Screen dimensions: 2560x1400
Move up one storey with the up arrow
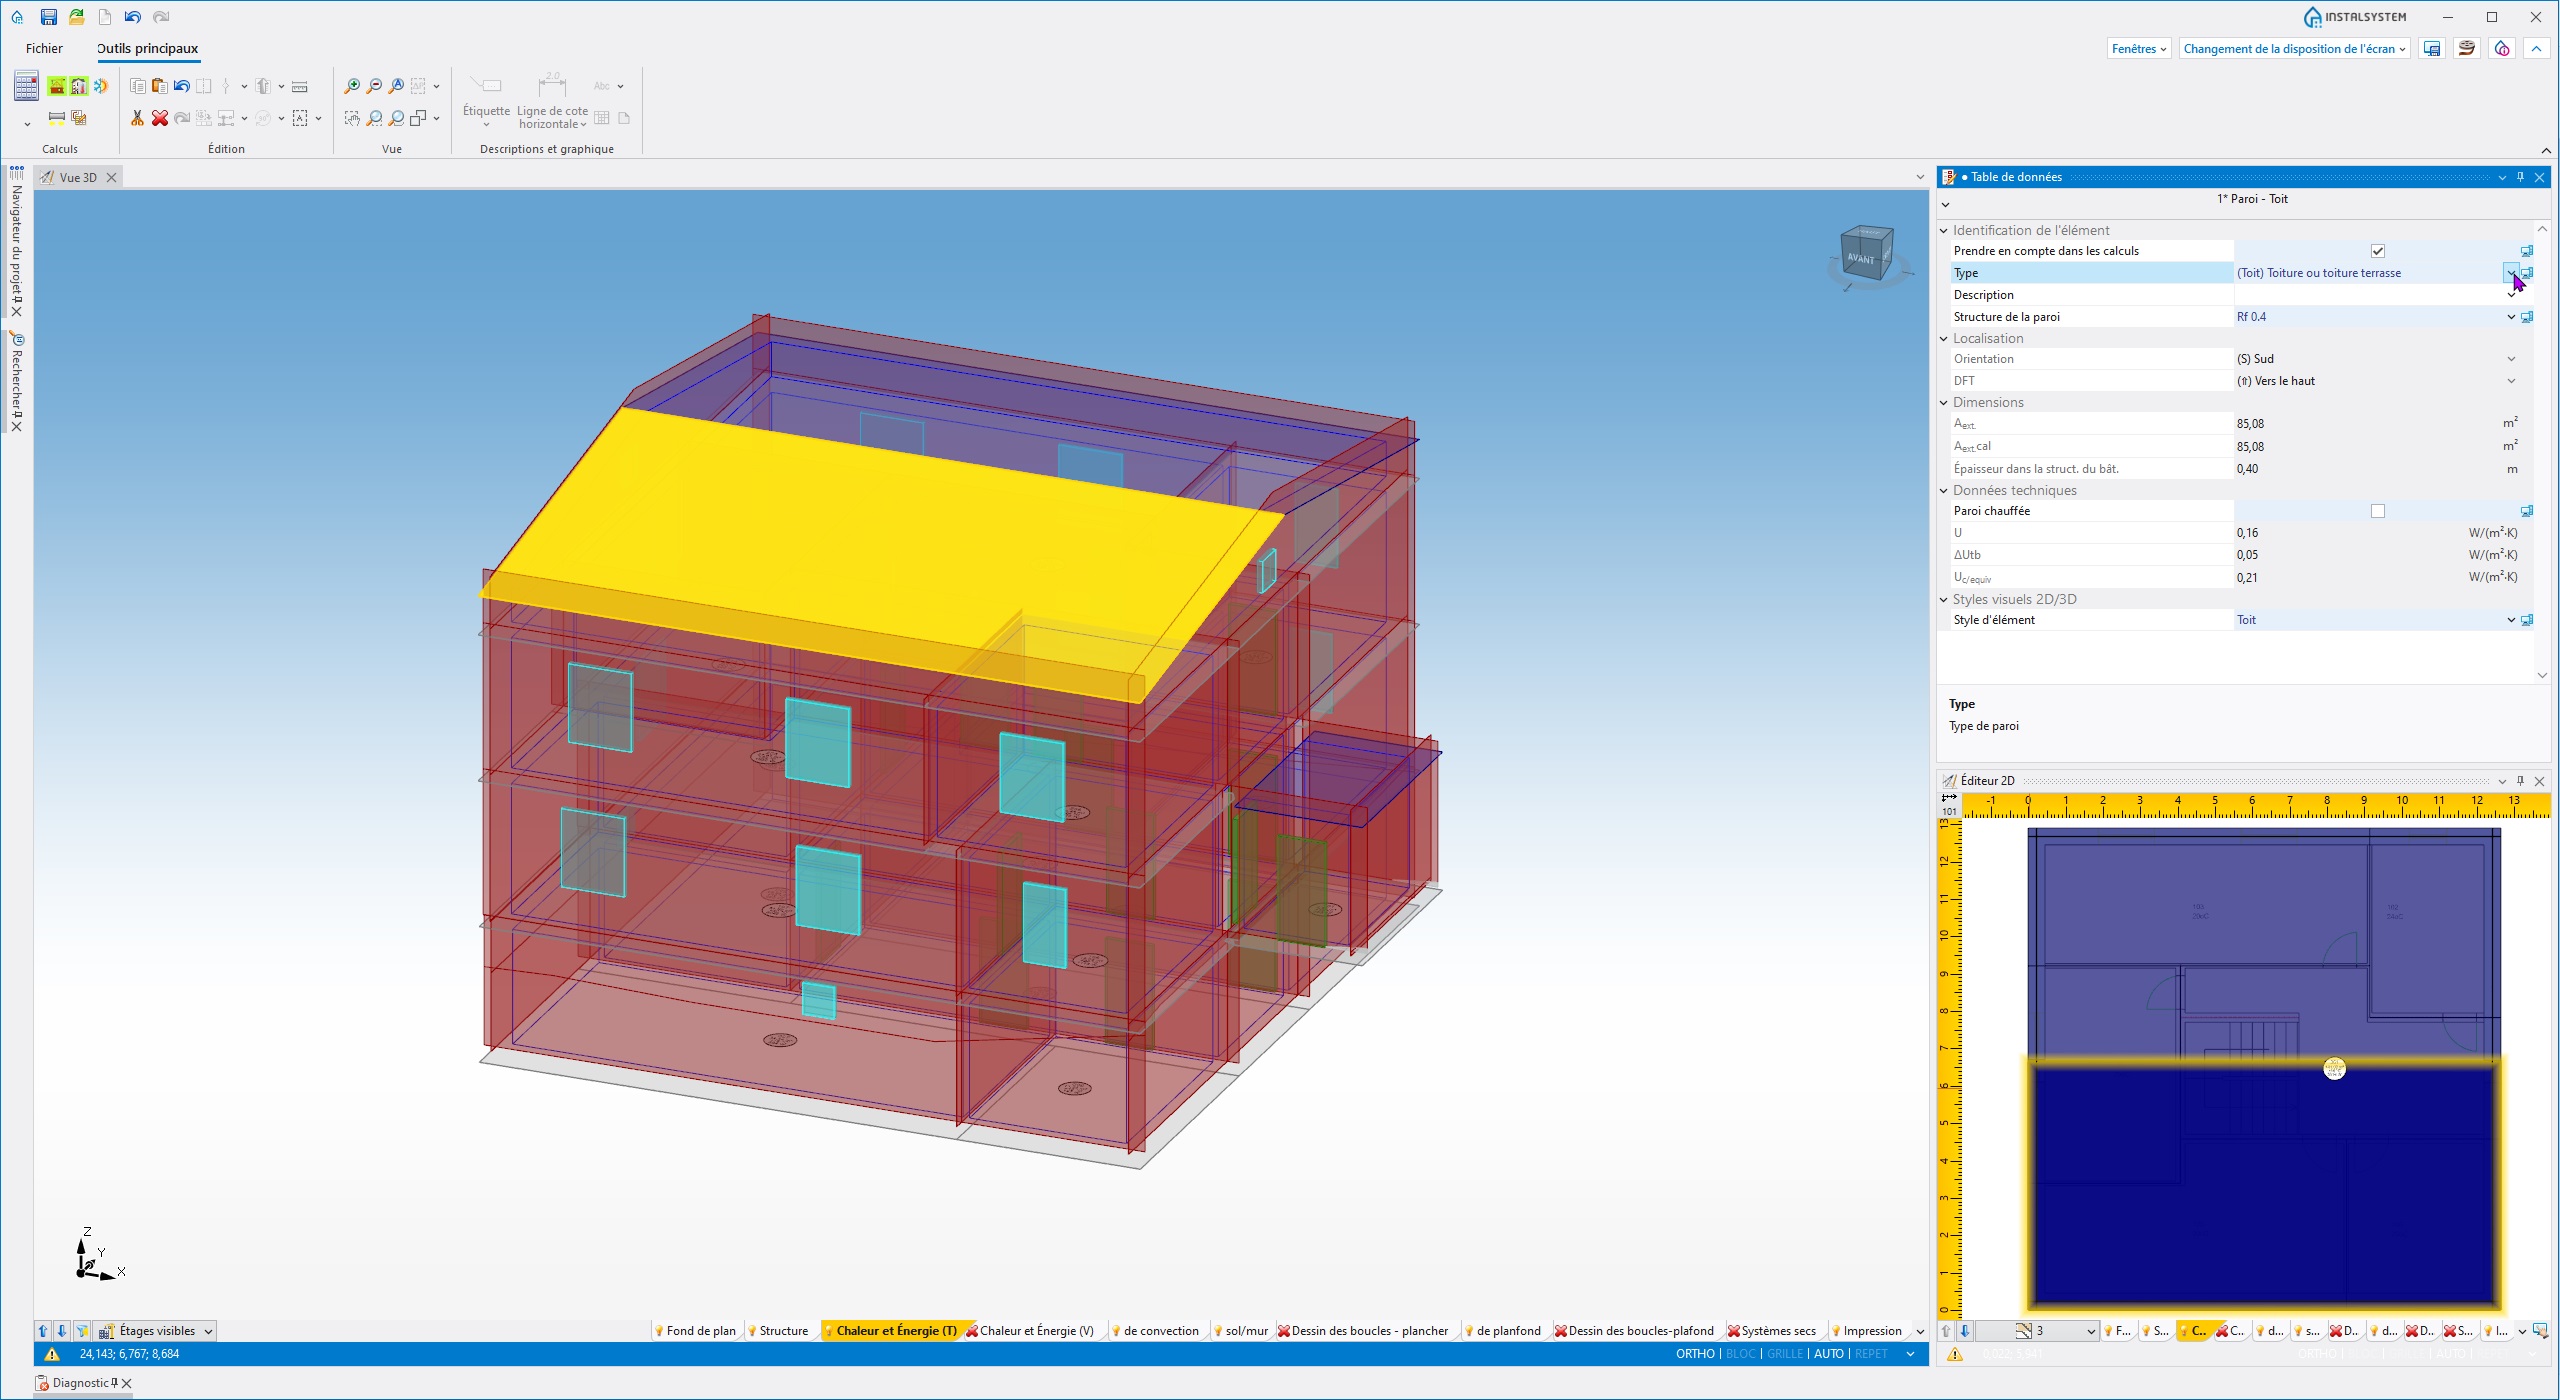pos(43,1331)
